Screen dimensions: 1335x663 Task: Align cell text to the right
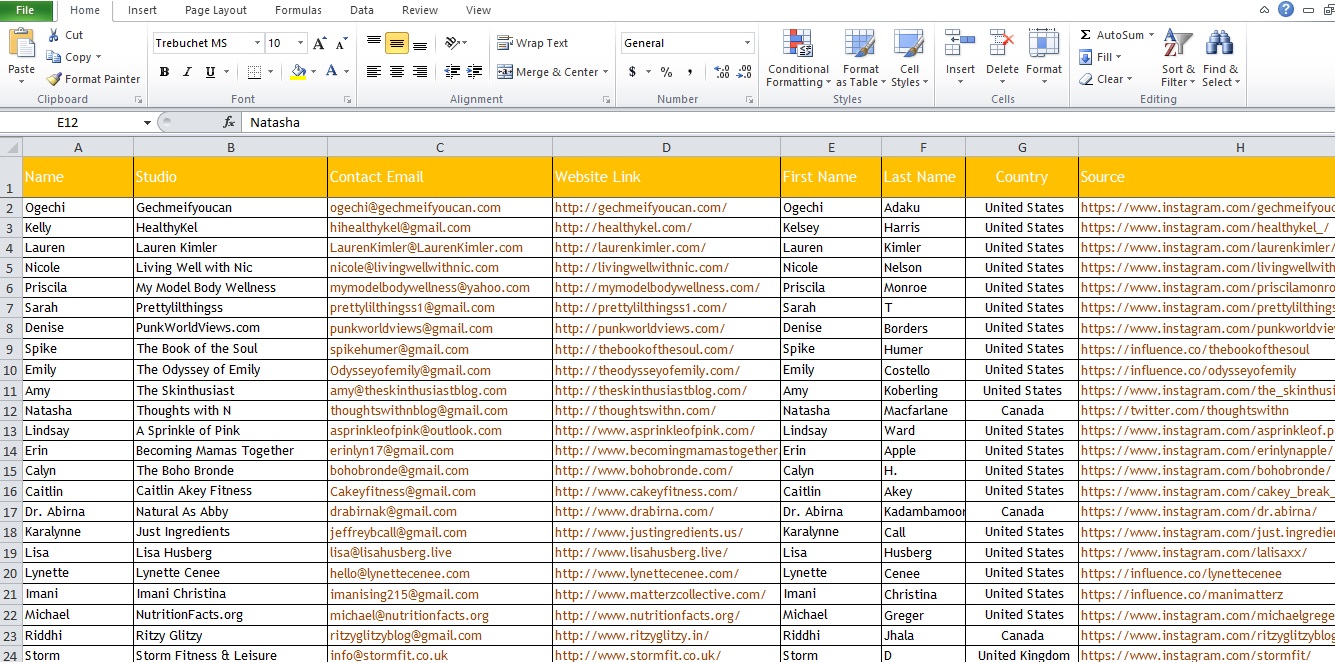pyautogui.click(x=420, y=72)
